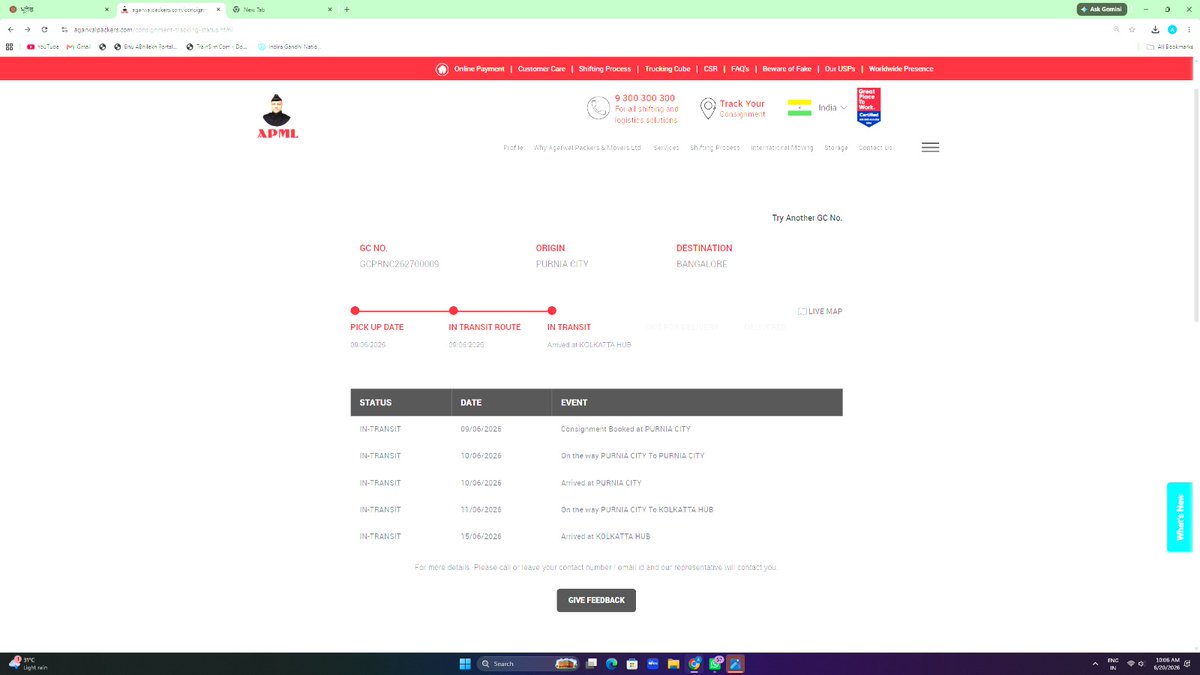Click the Chrome profile avatar
Viewport: 1200px width, 675px height.
coord(1172,29)
